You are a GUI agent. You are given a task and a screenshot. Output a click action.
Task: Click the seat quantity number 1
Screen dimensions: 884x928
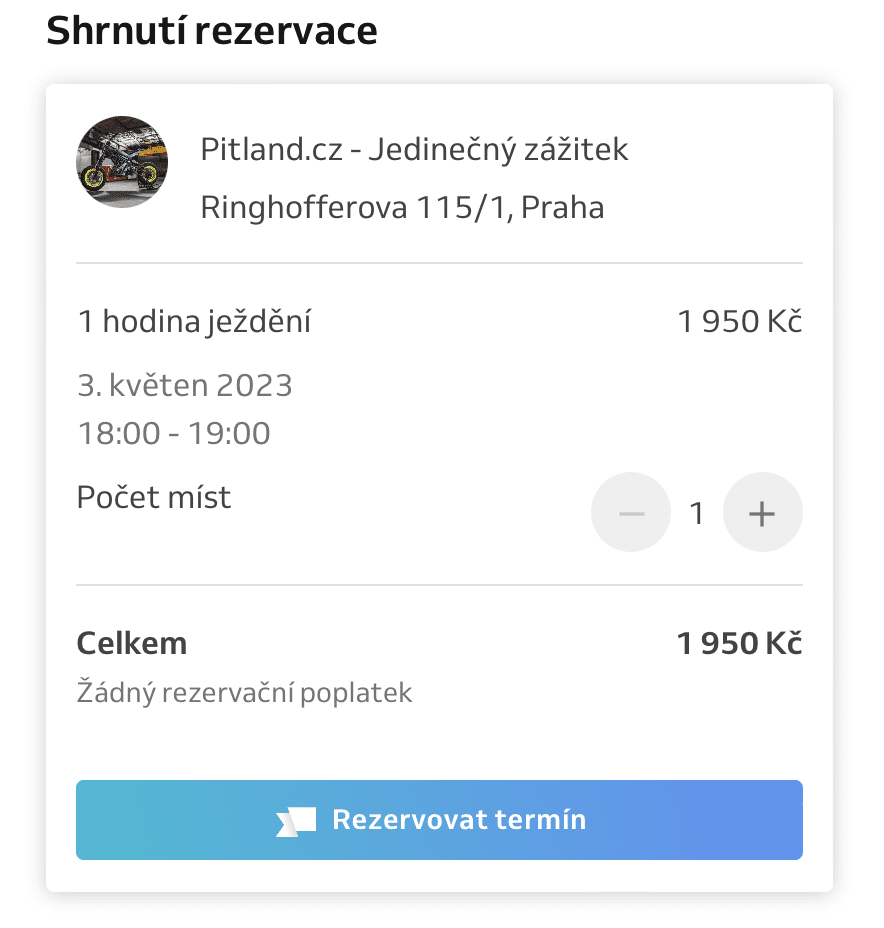[696, 513]
